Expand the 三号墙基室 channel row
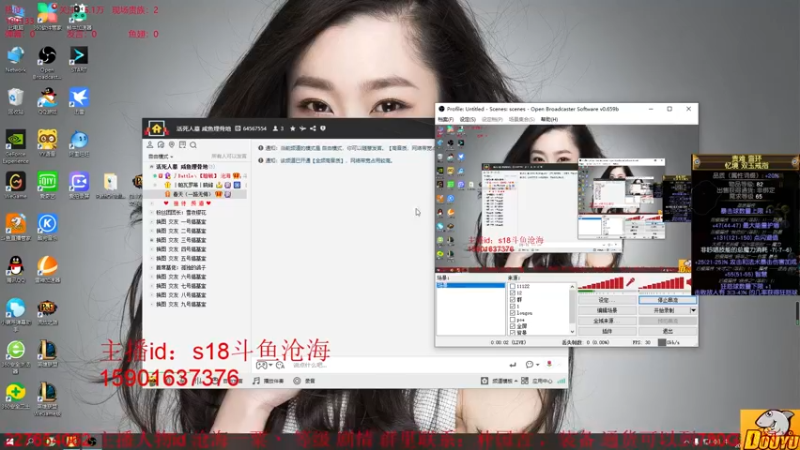The height and width of the screenshot is (450, 800). click(x=152, y=240)
